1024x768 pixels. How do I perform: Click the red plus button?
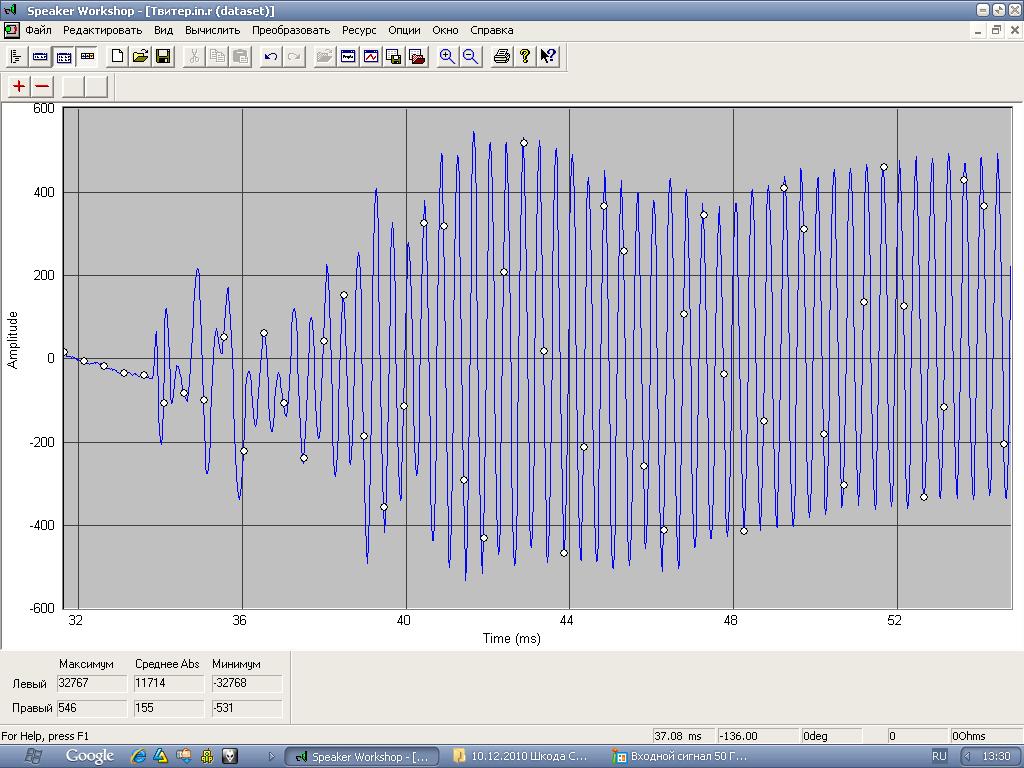tap(19, 86)
